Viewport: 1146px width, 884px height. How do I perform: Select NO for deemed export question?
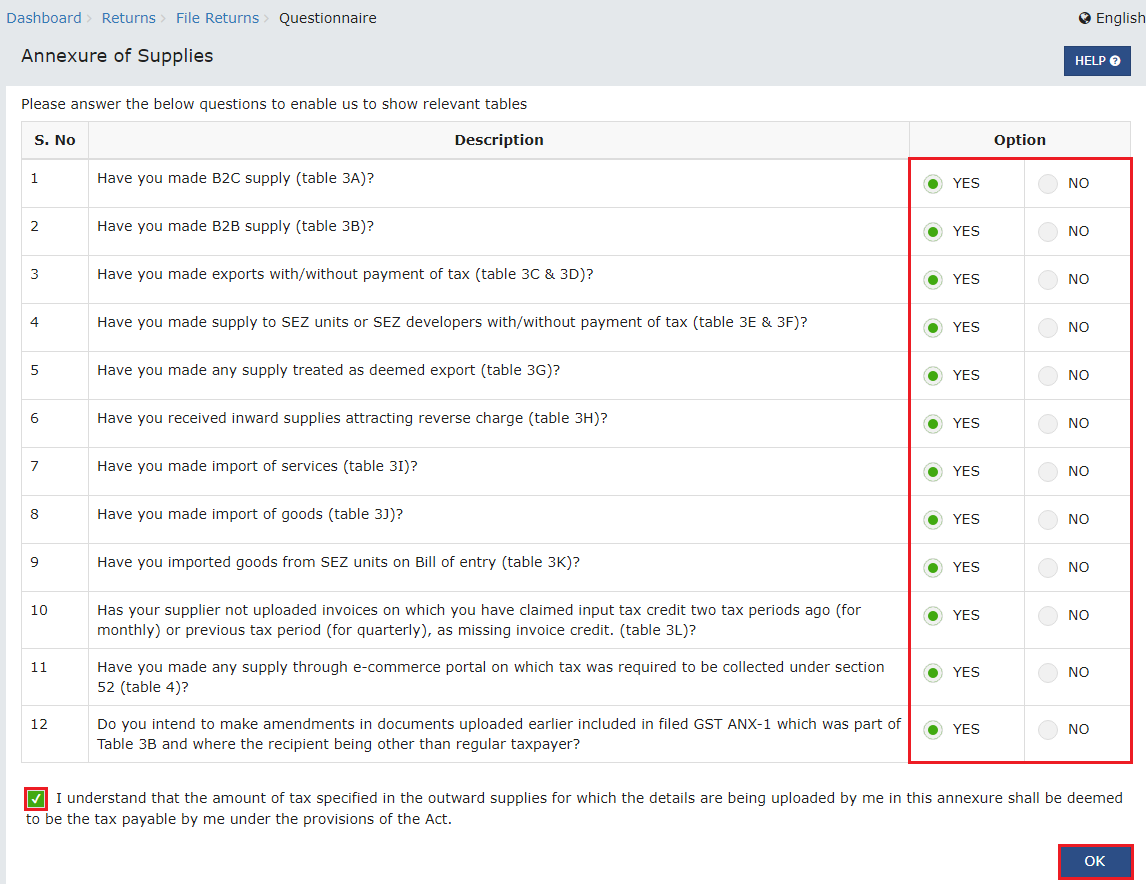[1047, 376]
